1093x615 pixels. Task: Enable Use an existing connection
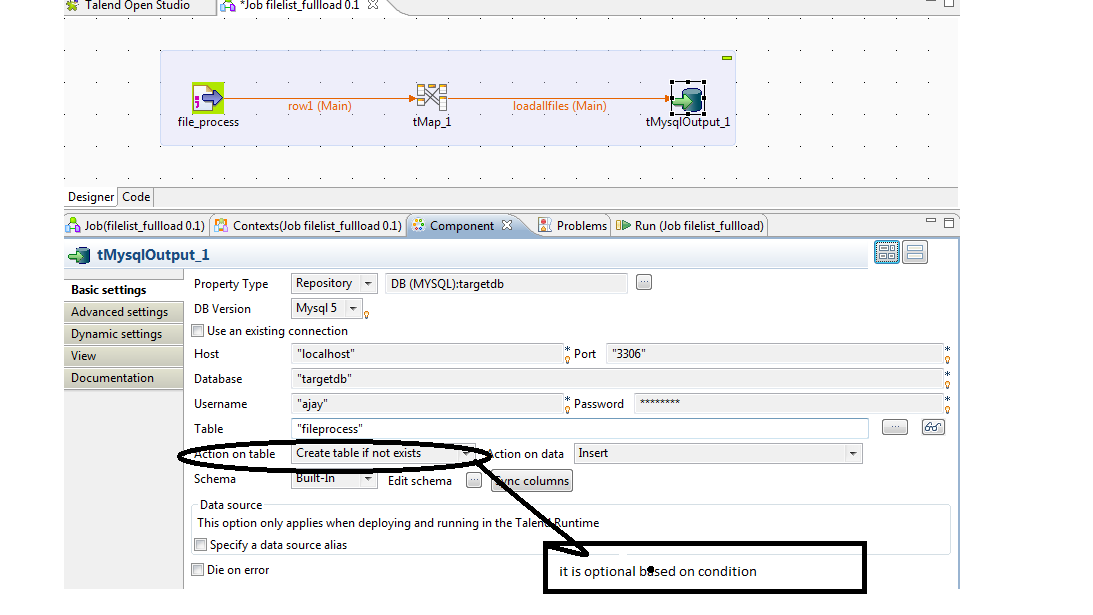click(x=196, y=330)
